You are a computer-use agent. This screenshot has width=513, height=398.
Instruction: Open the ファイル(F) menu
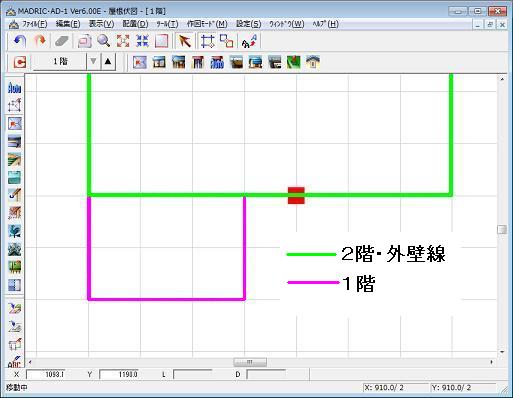[x=34, y=24]
